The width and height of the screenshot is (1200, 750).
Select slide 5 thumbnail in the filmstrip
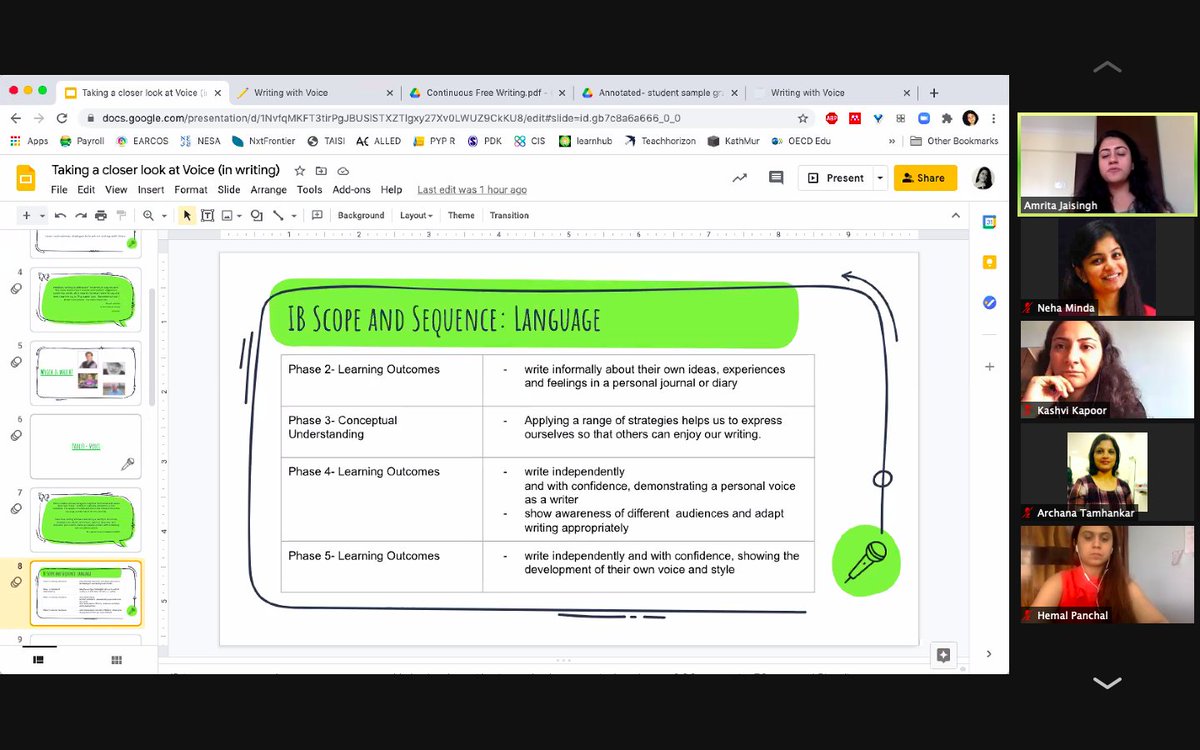point(85,374)
